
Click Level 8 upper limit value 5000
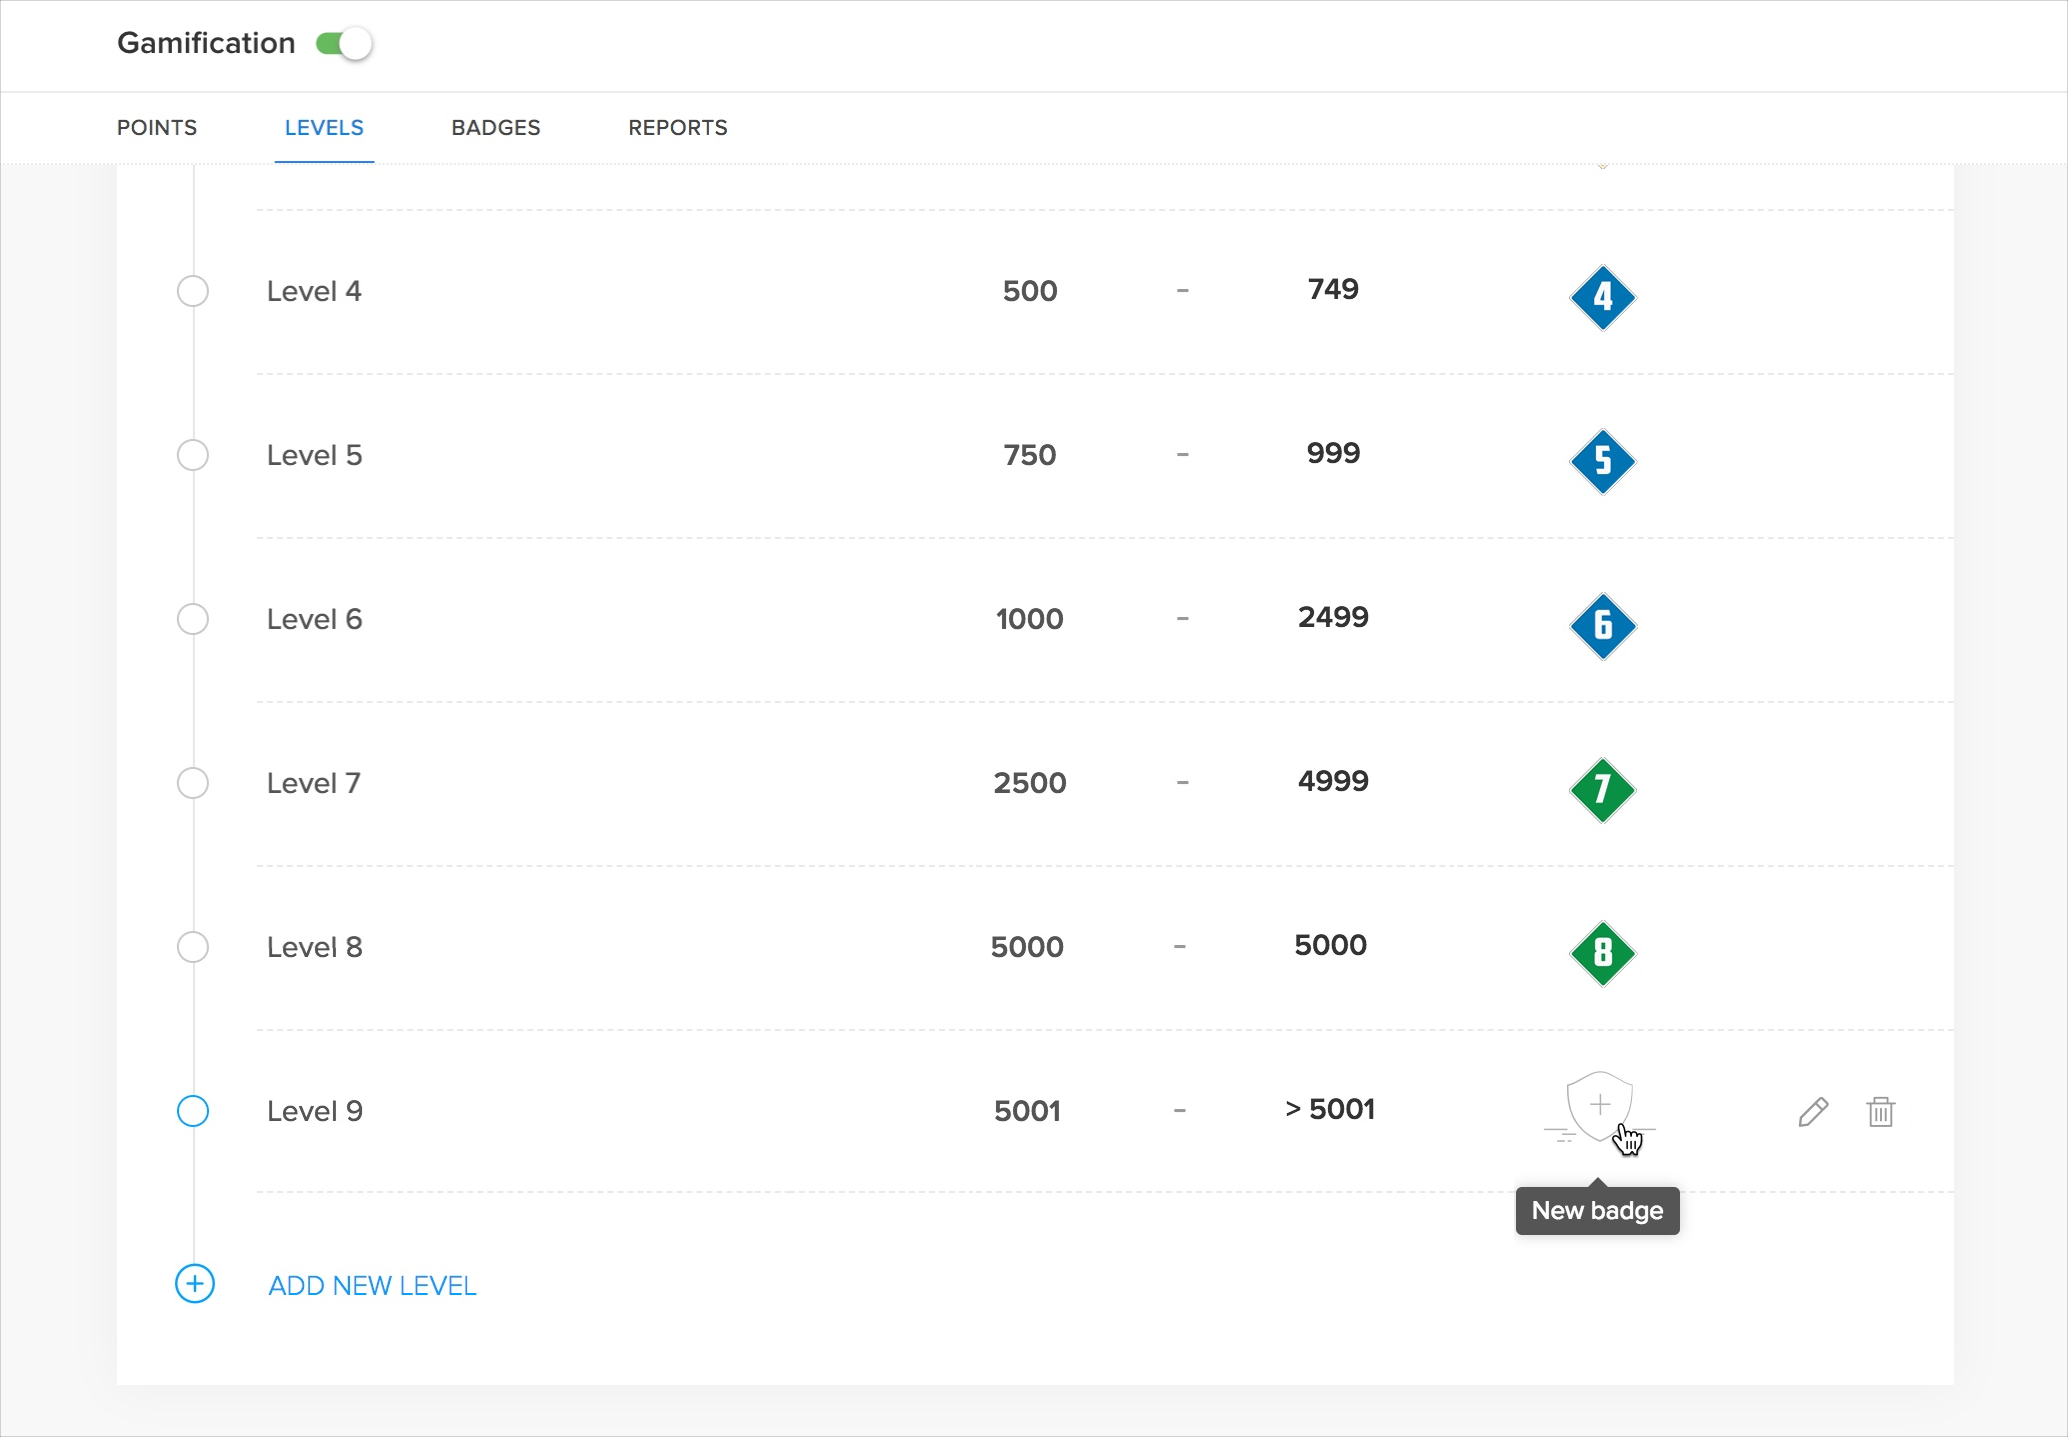pos(1330,945)
